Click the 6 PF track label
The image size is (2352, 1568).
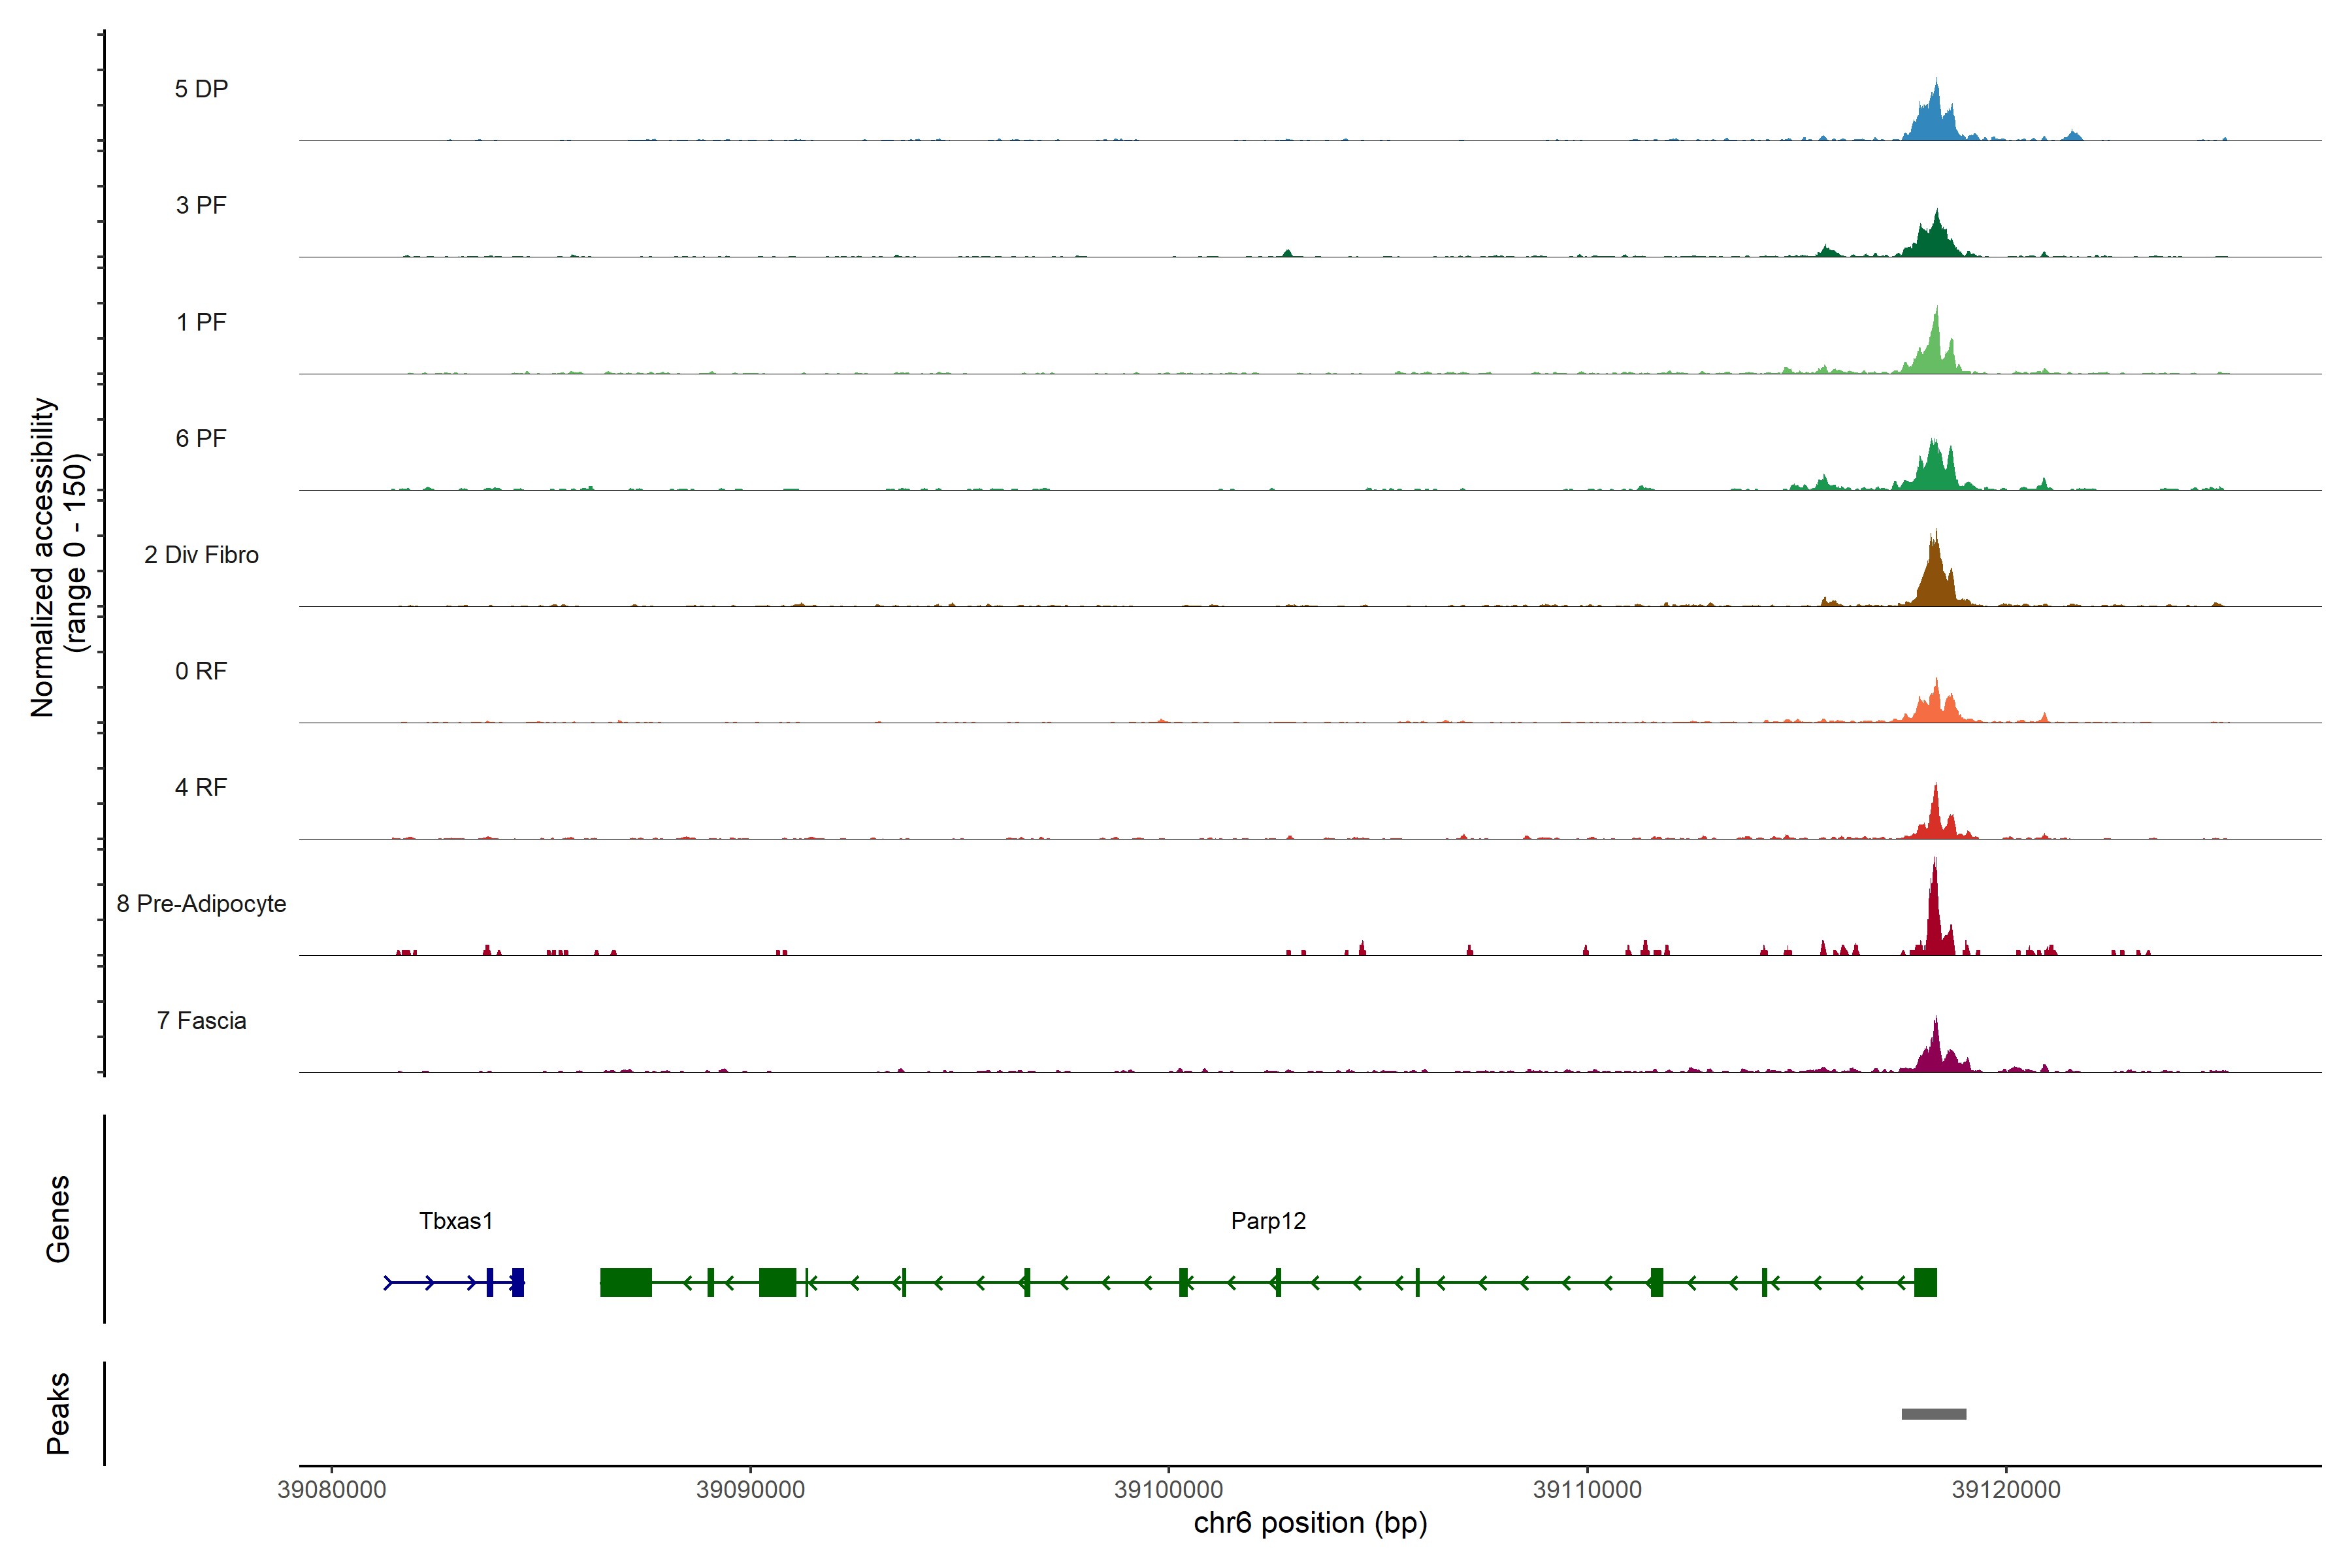tap(201, 438)
